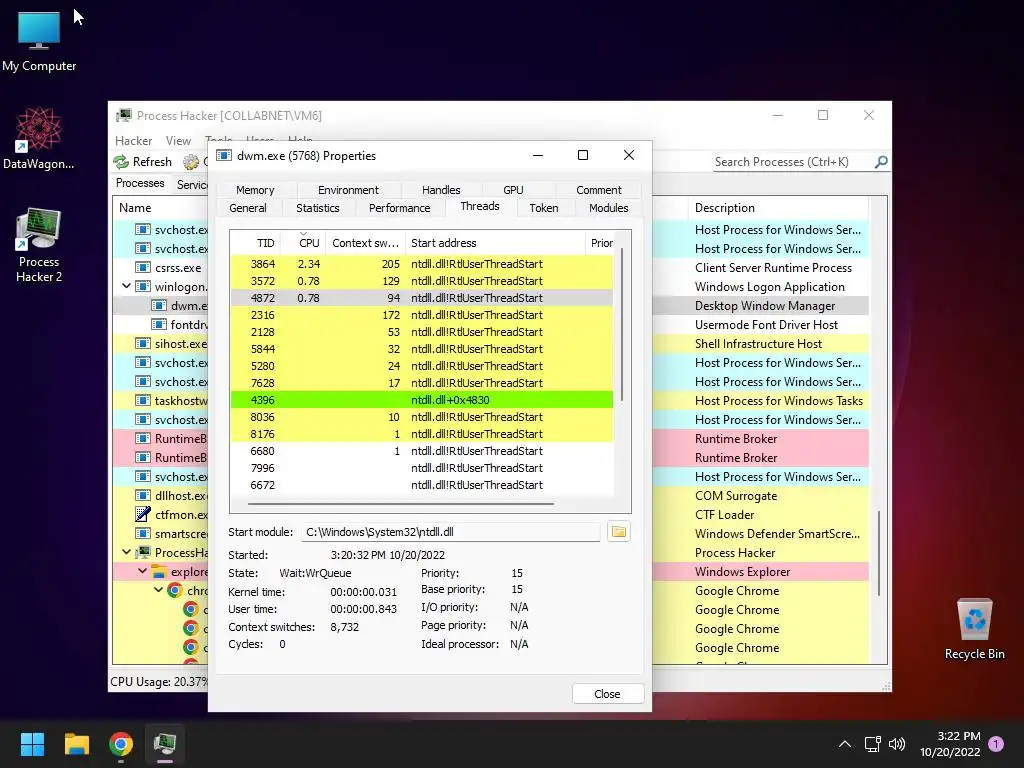Switch to the Modules tab
1024x768 pixels.
pos(608,208)
